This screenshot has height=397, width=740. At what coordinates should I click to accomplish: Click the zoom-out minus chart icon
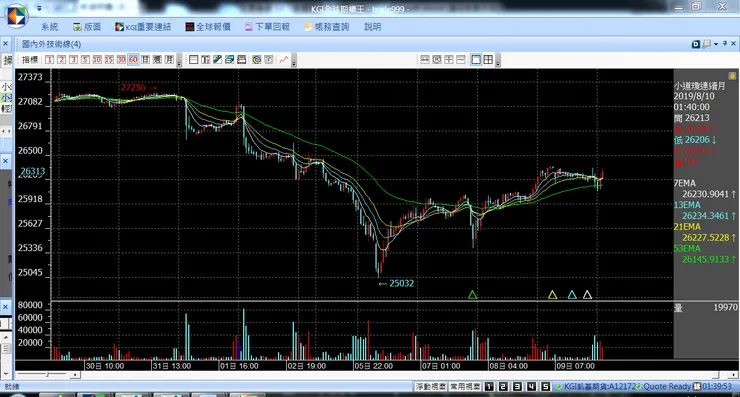461,59
